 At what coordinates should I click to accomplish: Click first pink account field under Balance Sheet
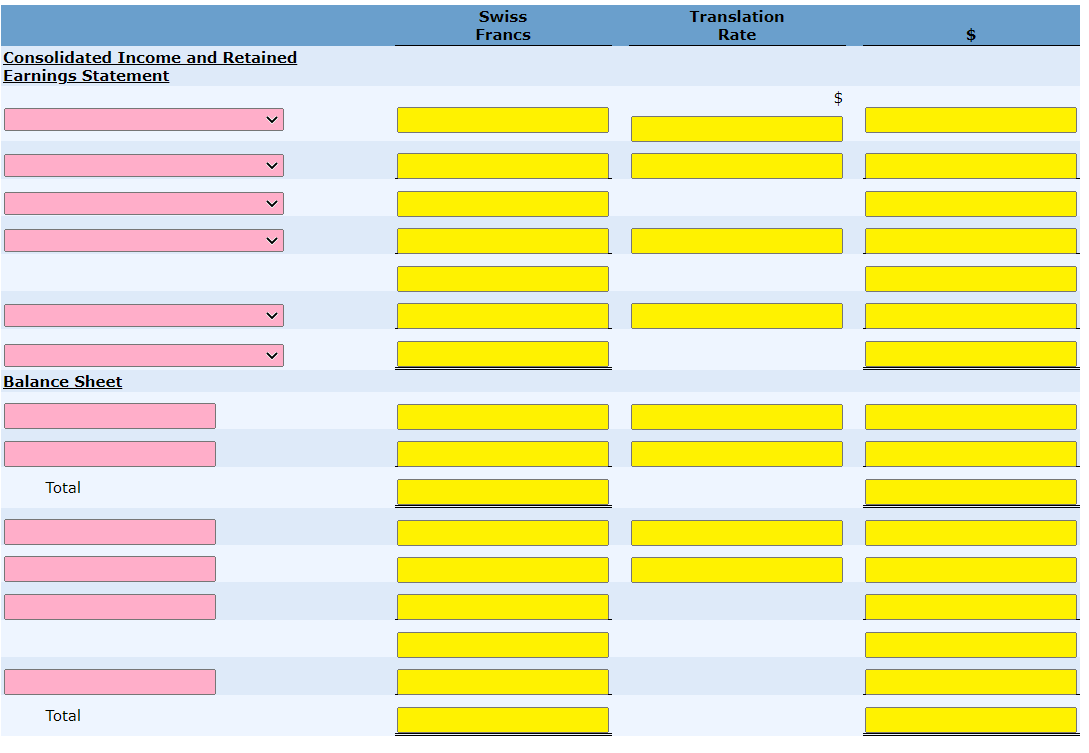click(x=110, y=416)
